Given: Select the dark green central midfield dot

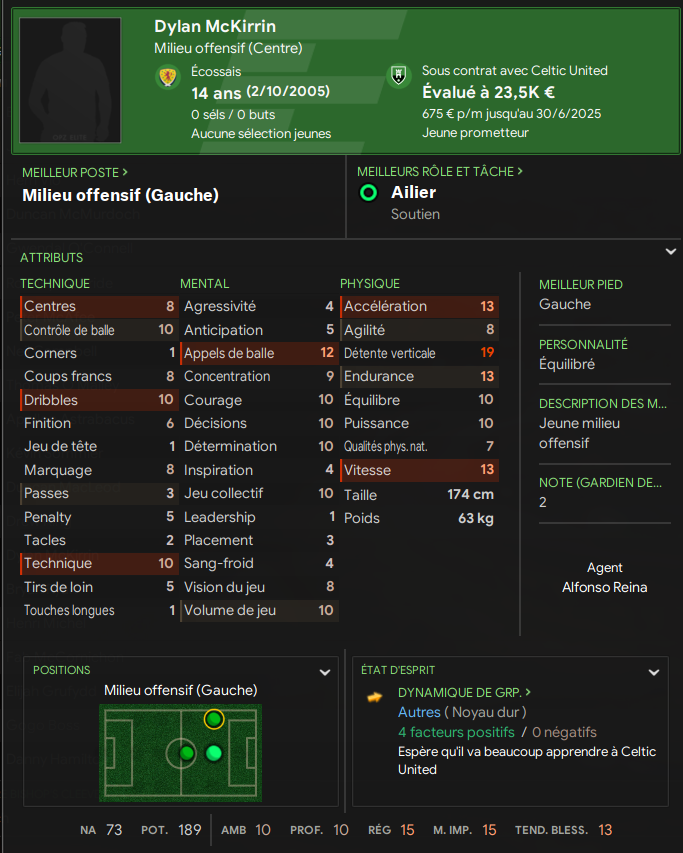Looking at the screenshot, I should click(186, 753).
